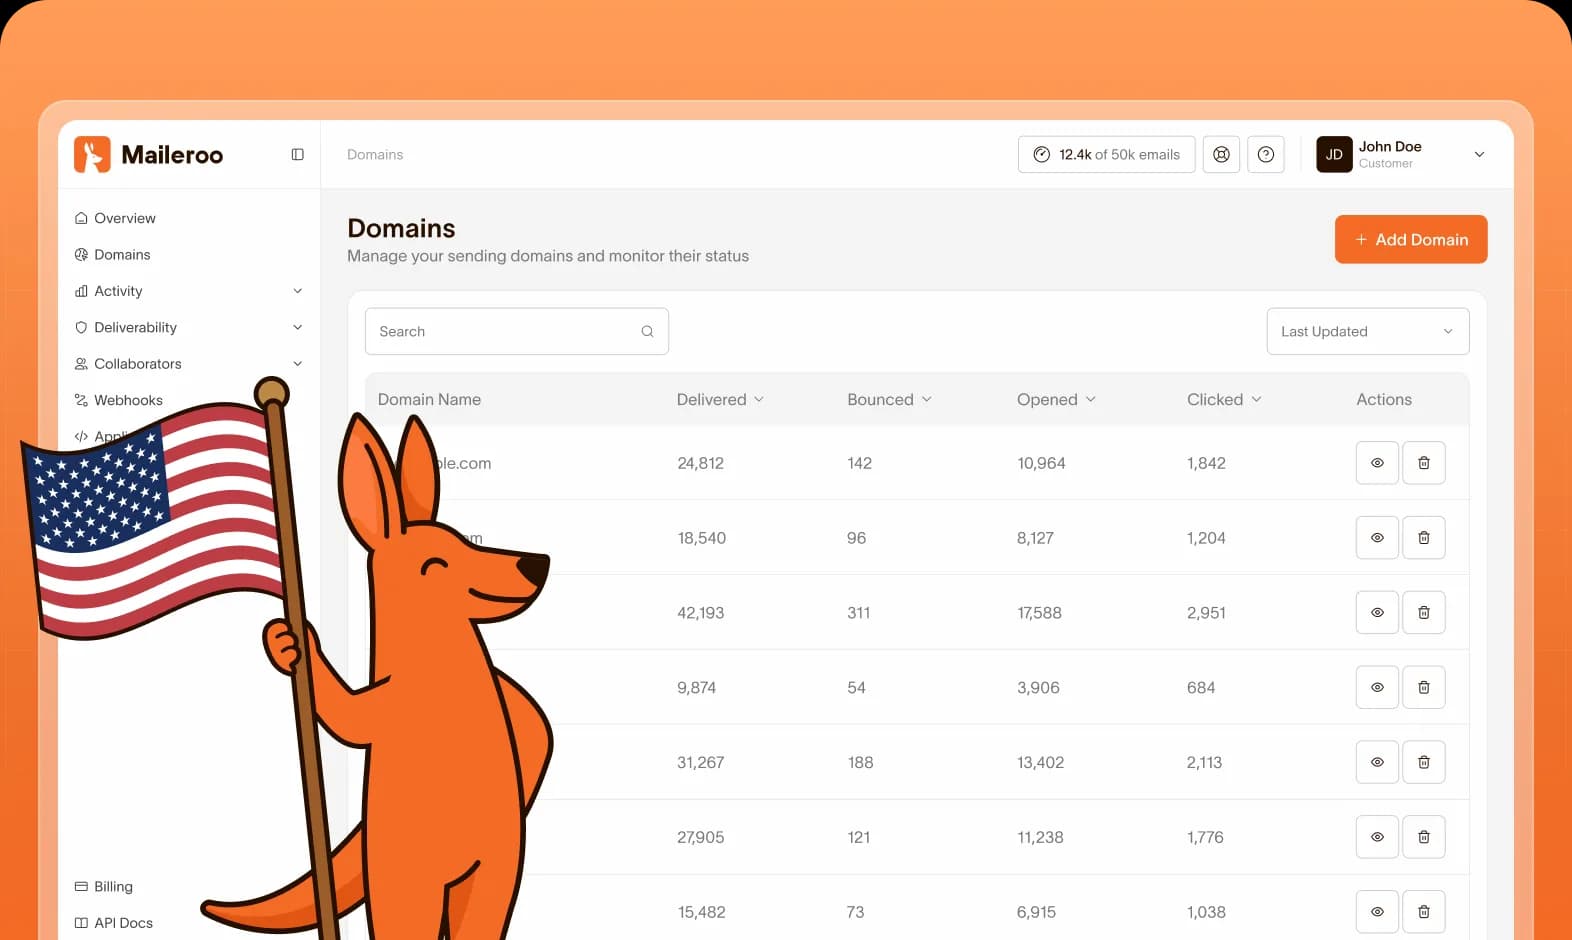Click the Maileroo kangaroo logo icon

(x=92, y=154)
